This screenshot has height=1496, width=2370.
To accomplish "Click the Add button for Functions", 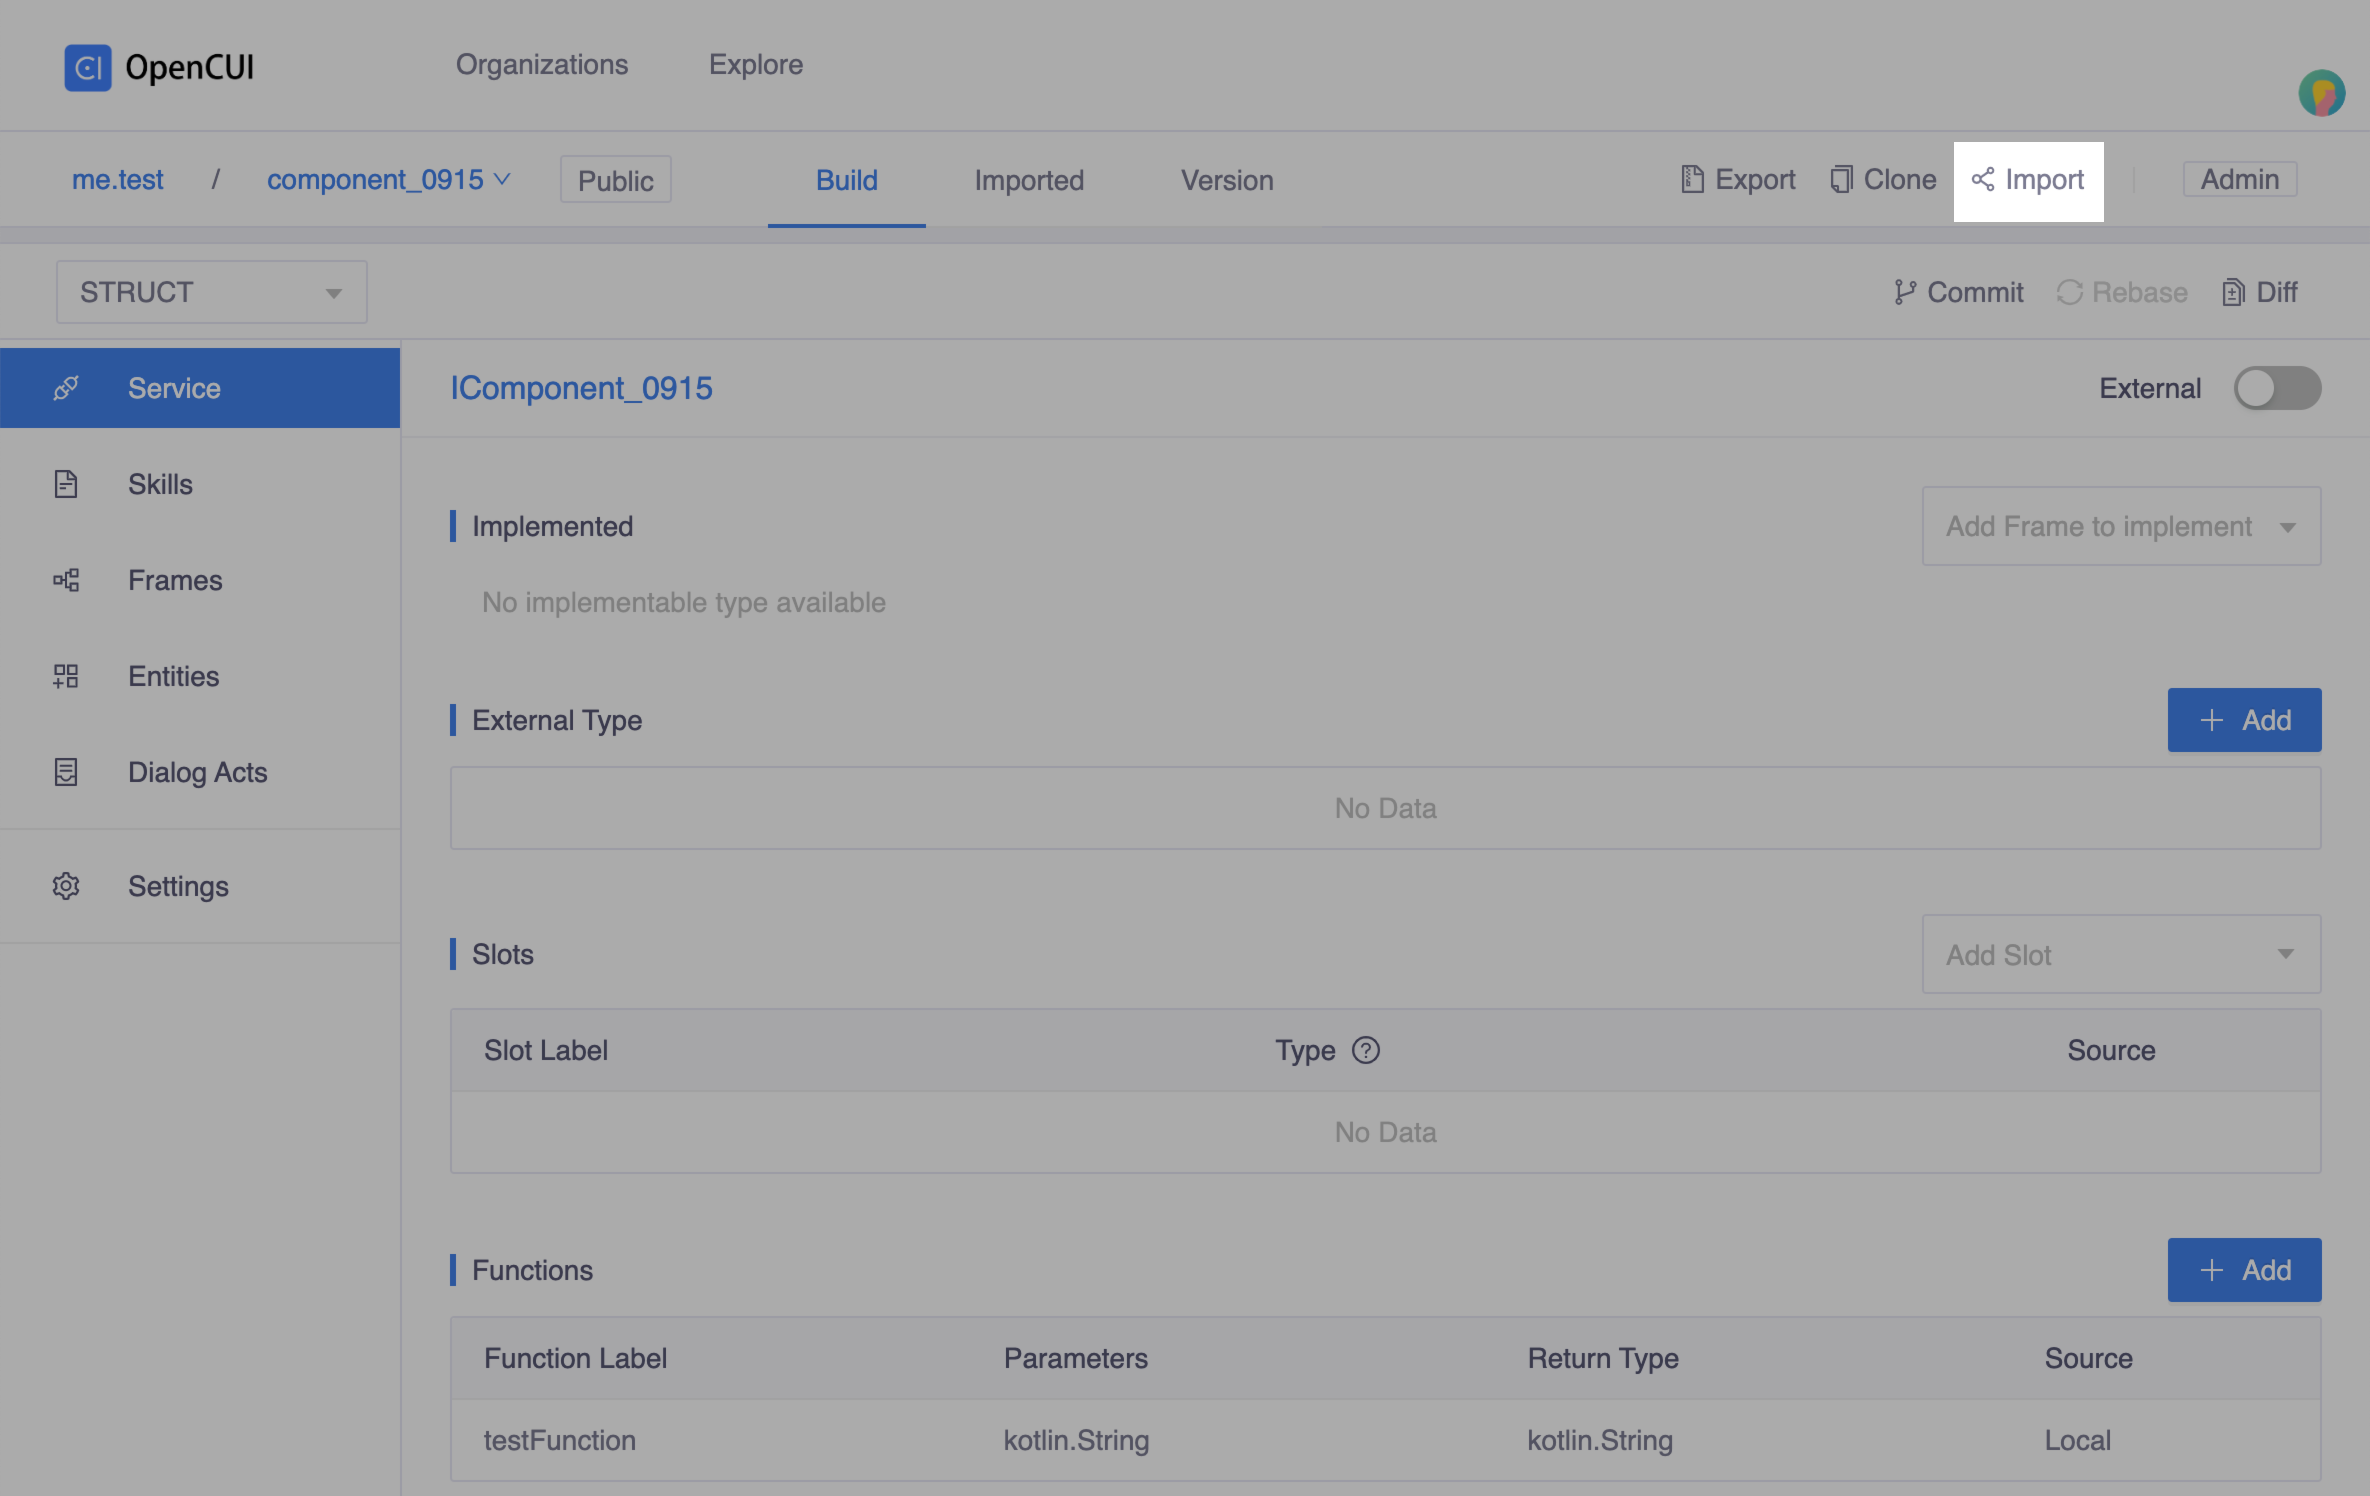I will coord(2244,1268).
